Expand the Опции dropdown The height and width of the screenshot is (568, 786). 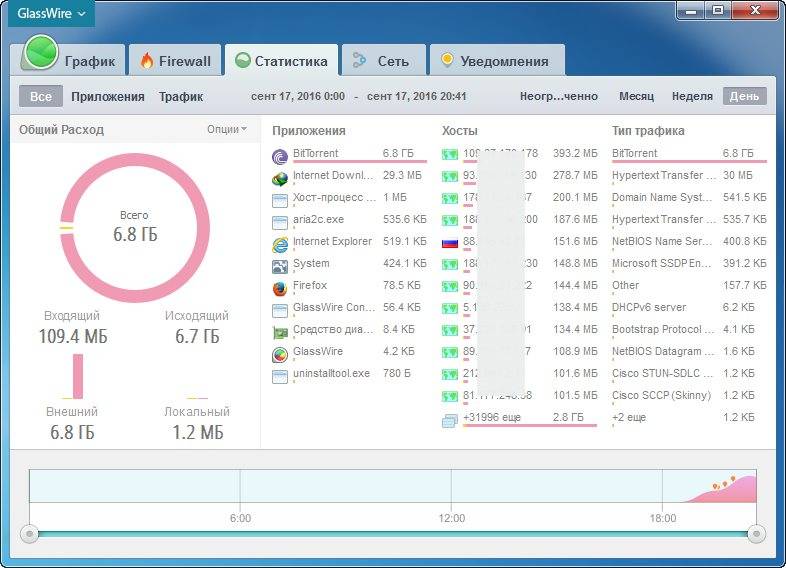(227, 129)
